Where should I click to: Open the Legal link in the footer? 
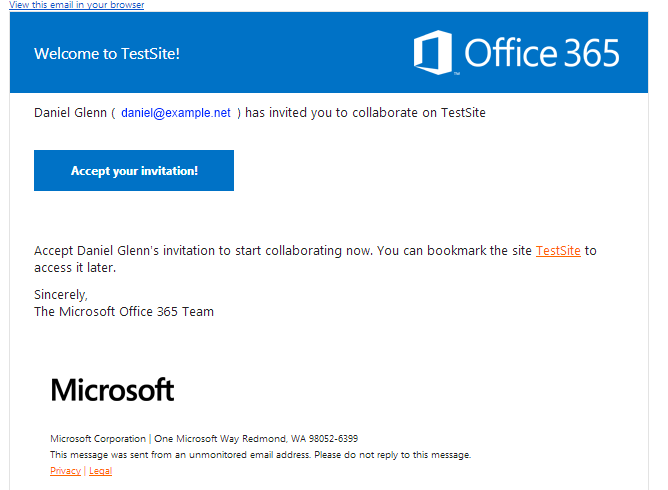[x=100, y=471]
